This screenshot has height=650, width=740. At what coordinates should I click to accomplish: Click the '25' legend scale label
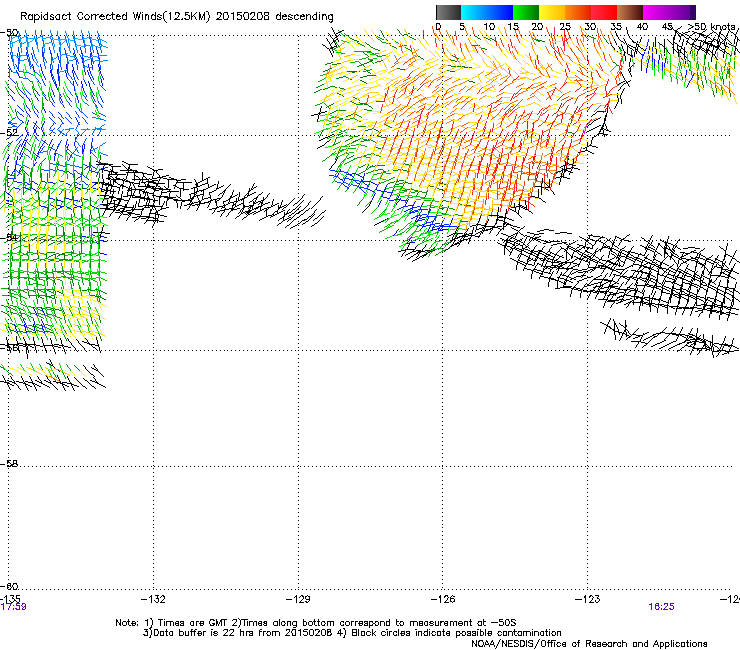(565, 27)
